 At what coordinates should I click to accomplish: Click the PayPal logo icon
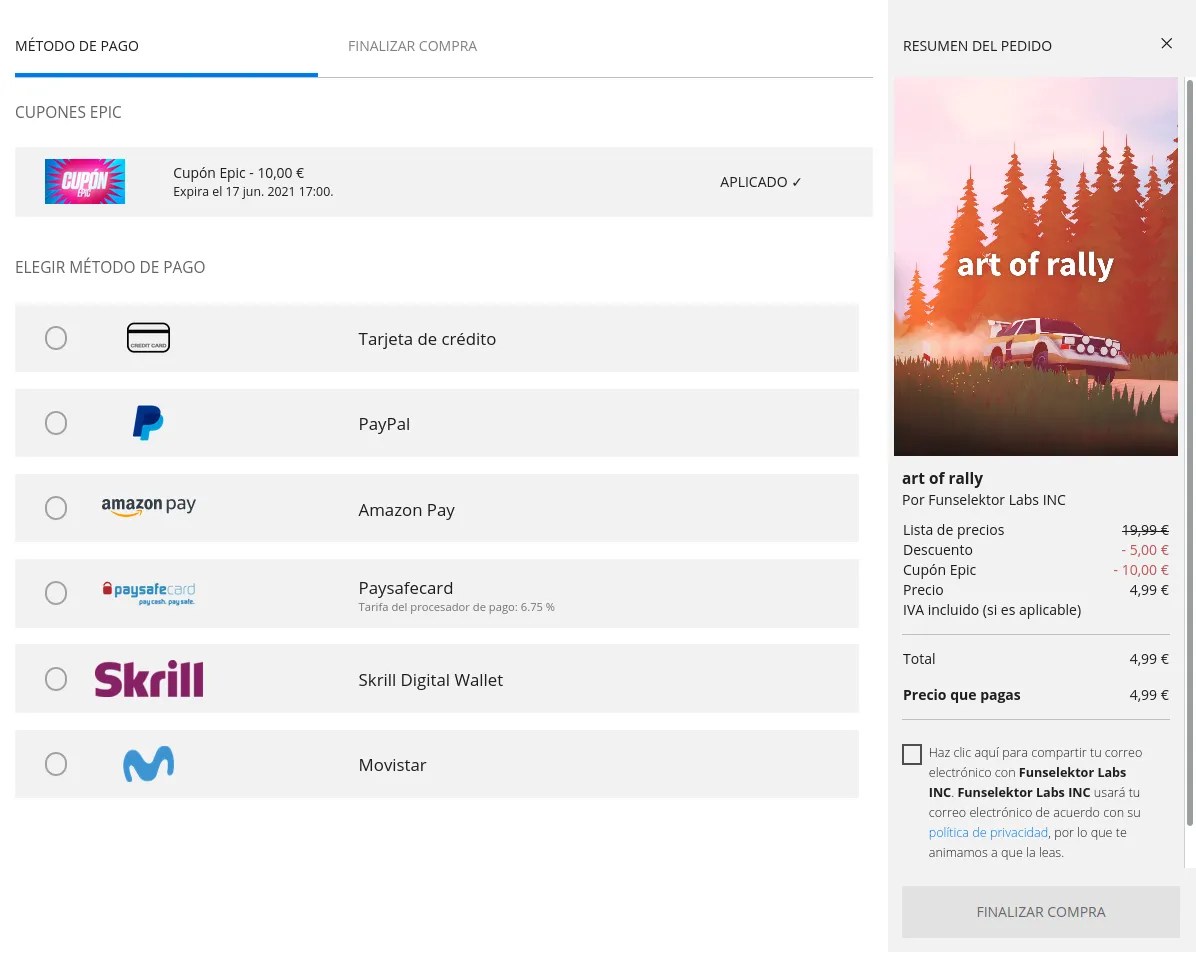pyautogui.click(x=148, y=423)
